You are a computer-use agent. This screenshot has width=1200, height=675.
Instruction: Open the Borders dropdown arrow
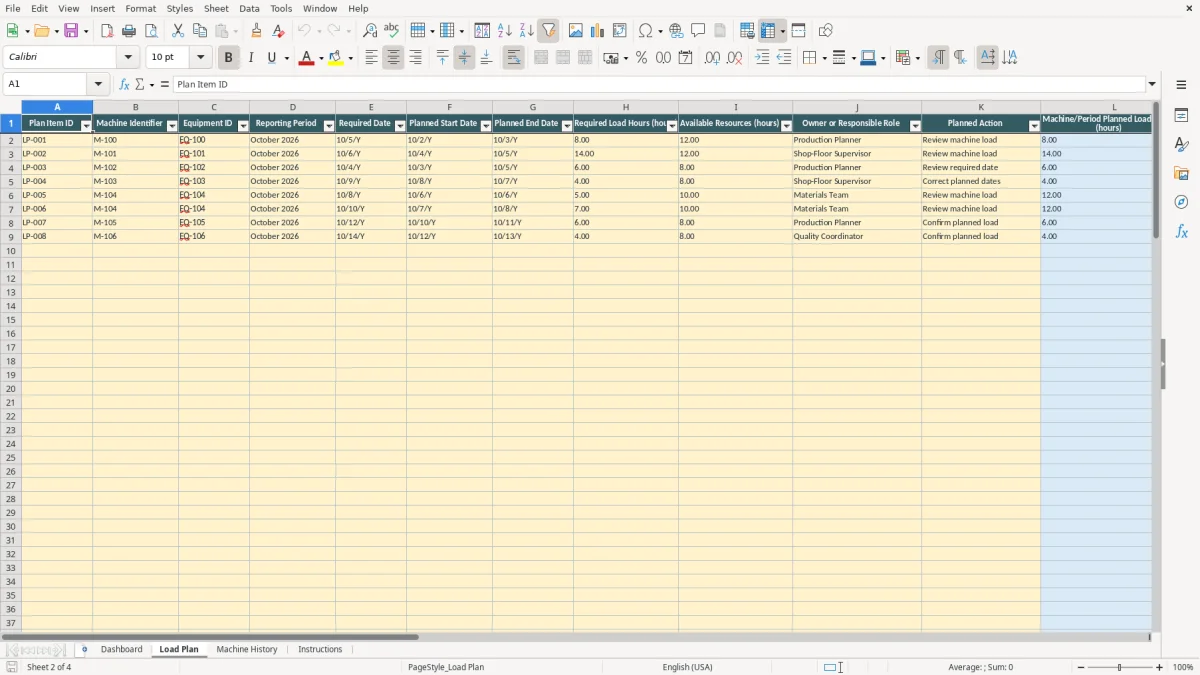click(823, 58)
